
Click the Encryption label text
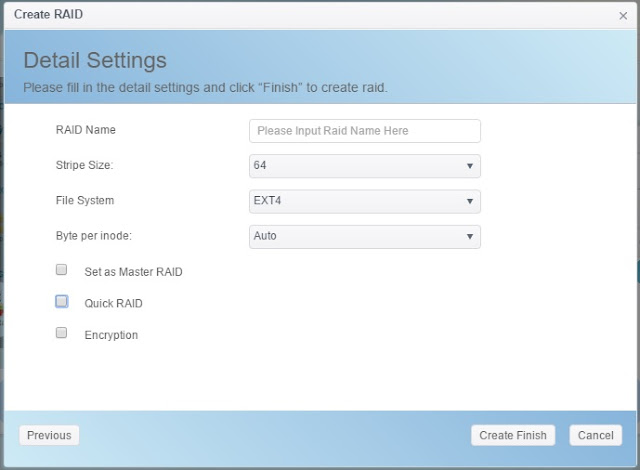click(111, 335)
